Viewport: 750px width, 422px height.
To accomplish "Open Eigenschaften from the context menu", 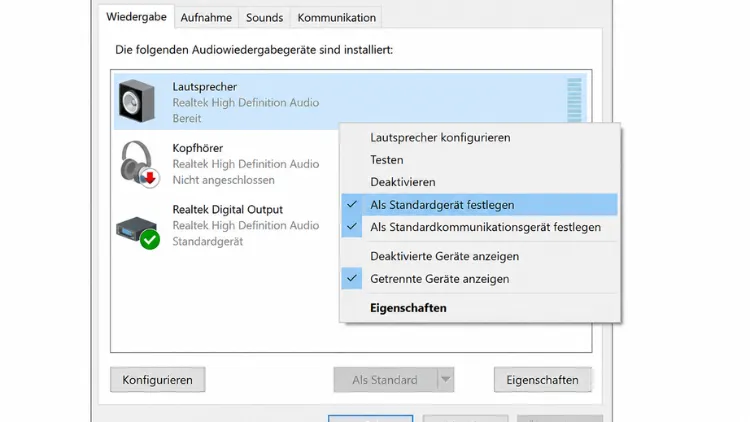I will (x=480, y=308).
